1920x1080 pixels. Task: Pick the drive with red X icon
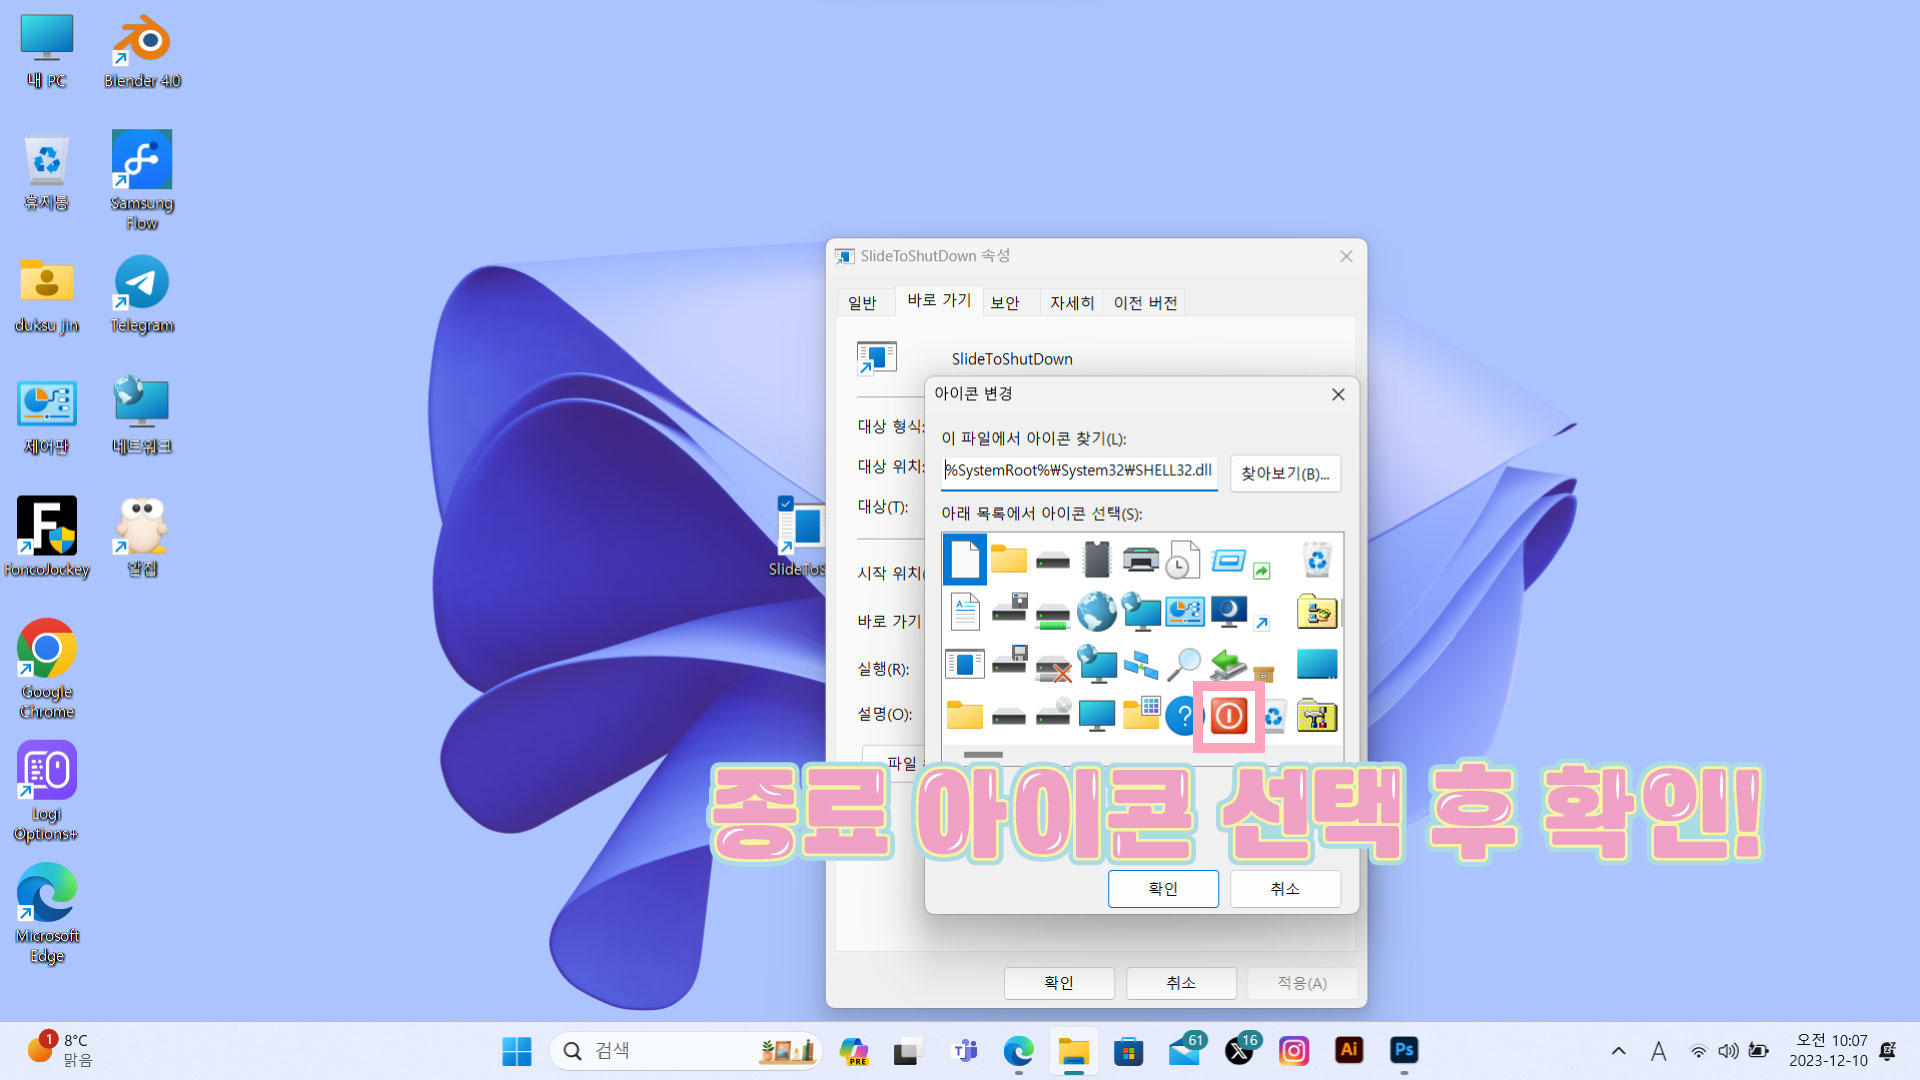1053,666
